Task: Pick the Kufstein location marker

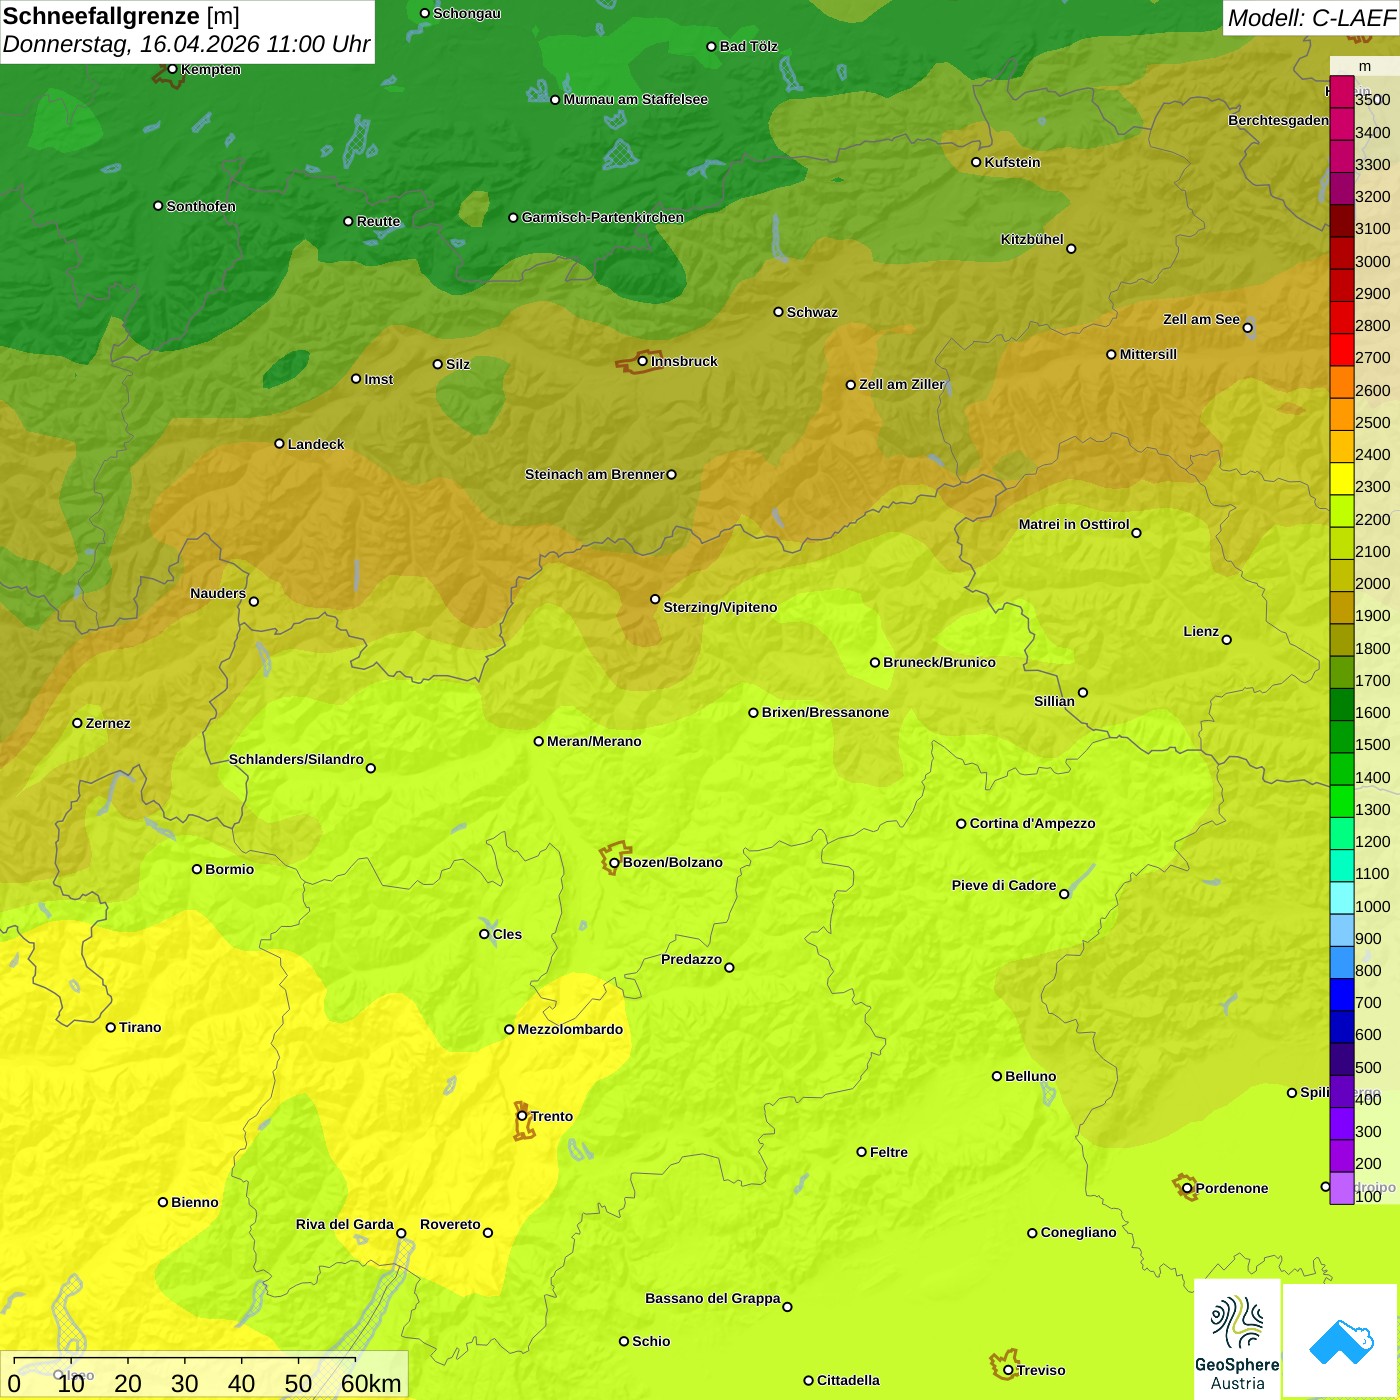Action: [x=976, y=162]
